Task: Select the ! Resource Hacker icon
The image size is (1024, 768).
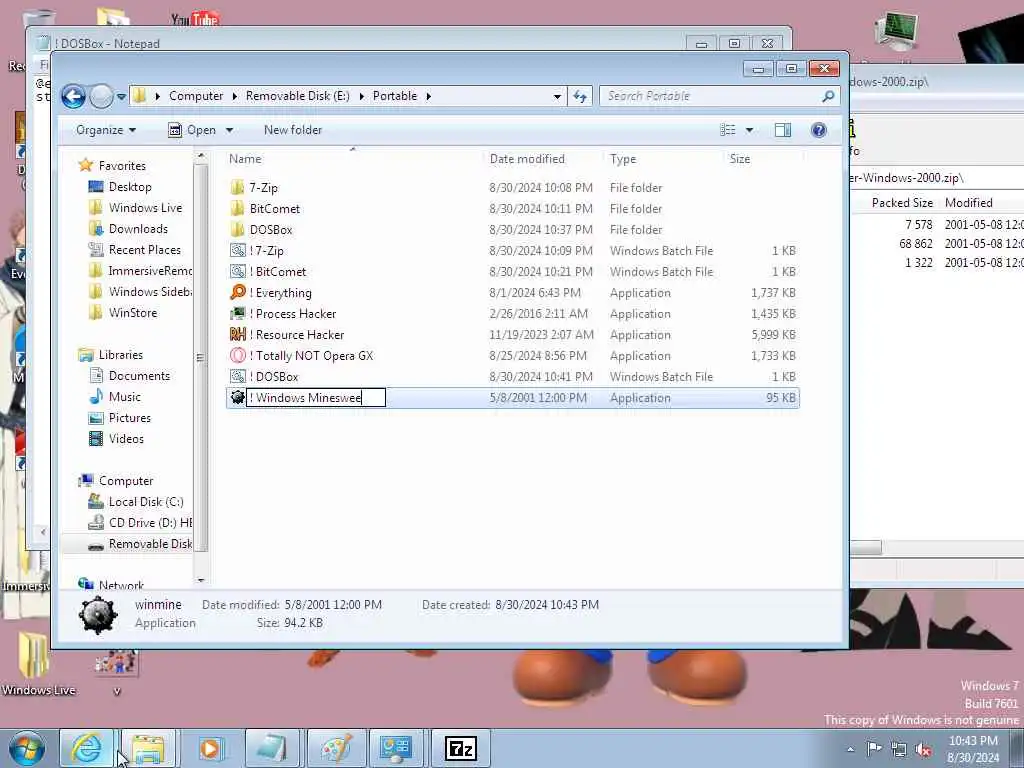Action: (238, 334)
